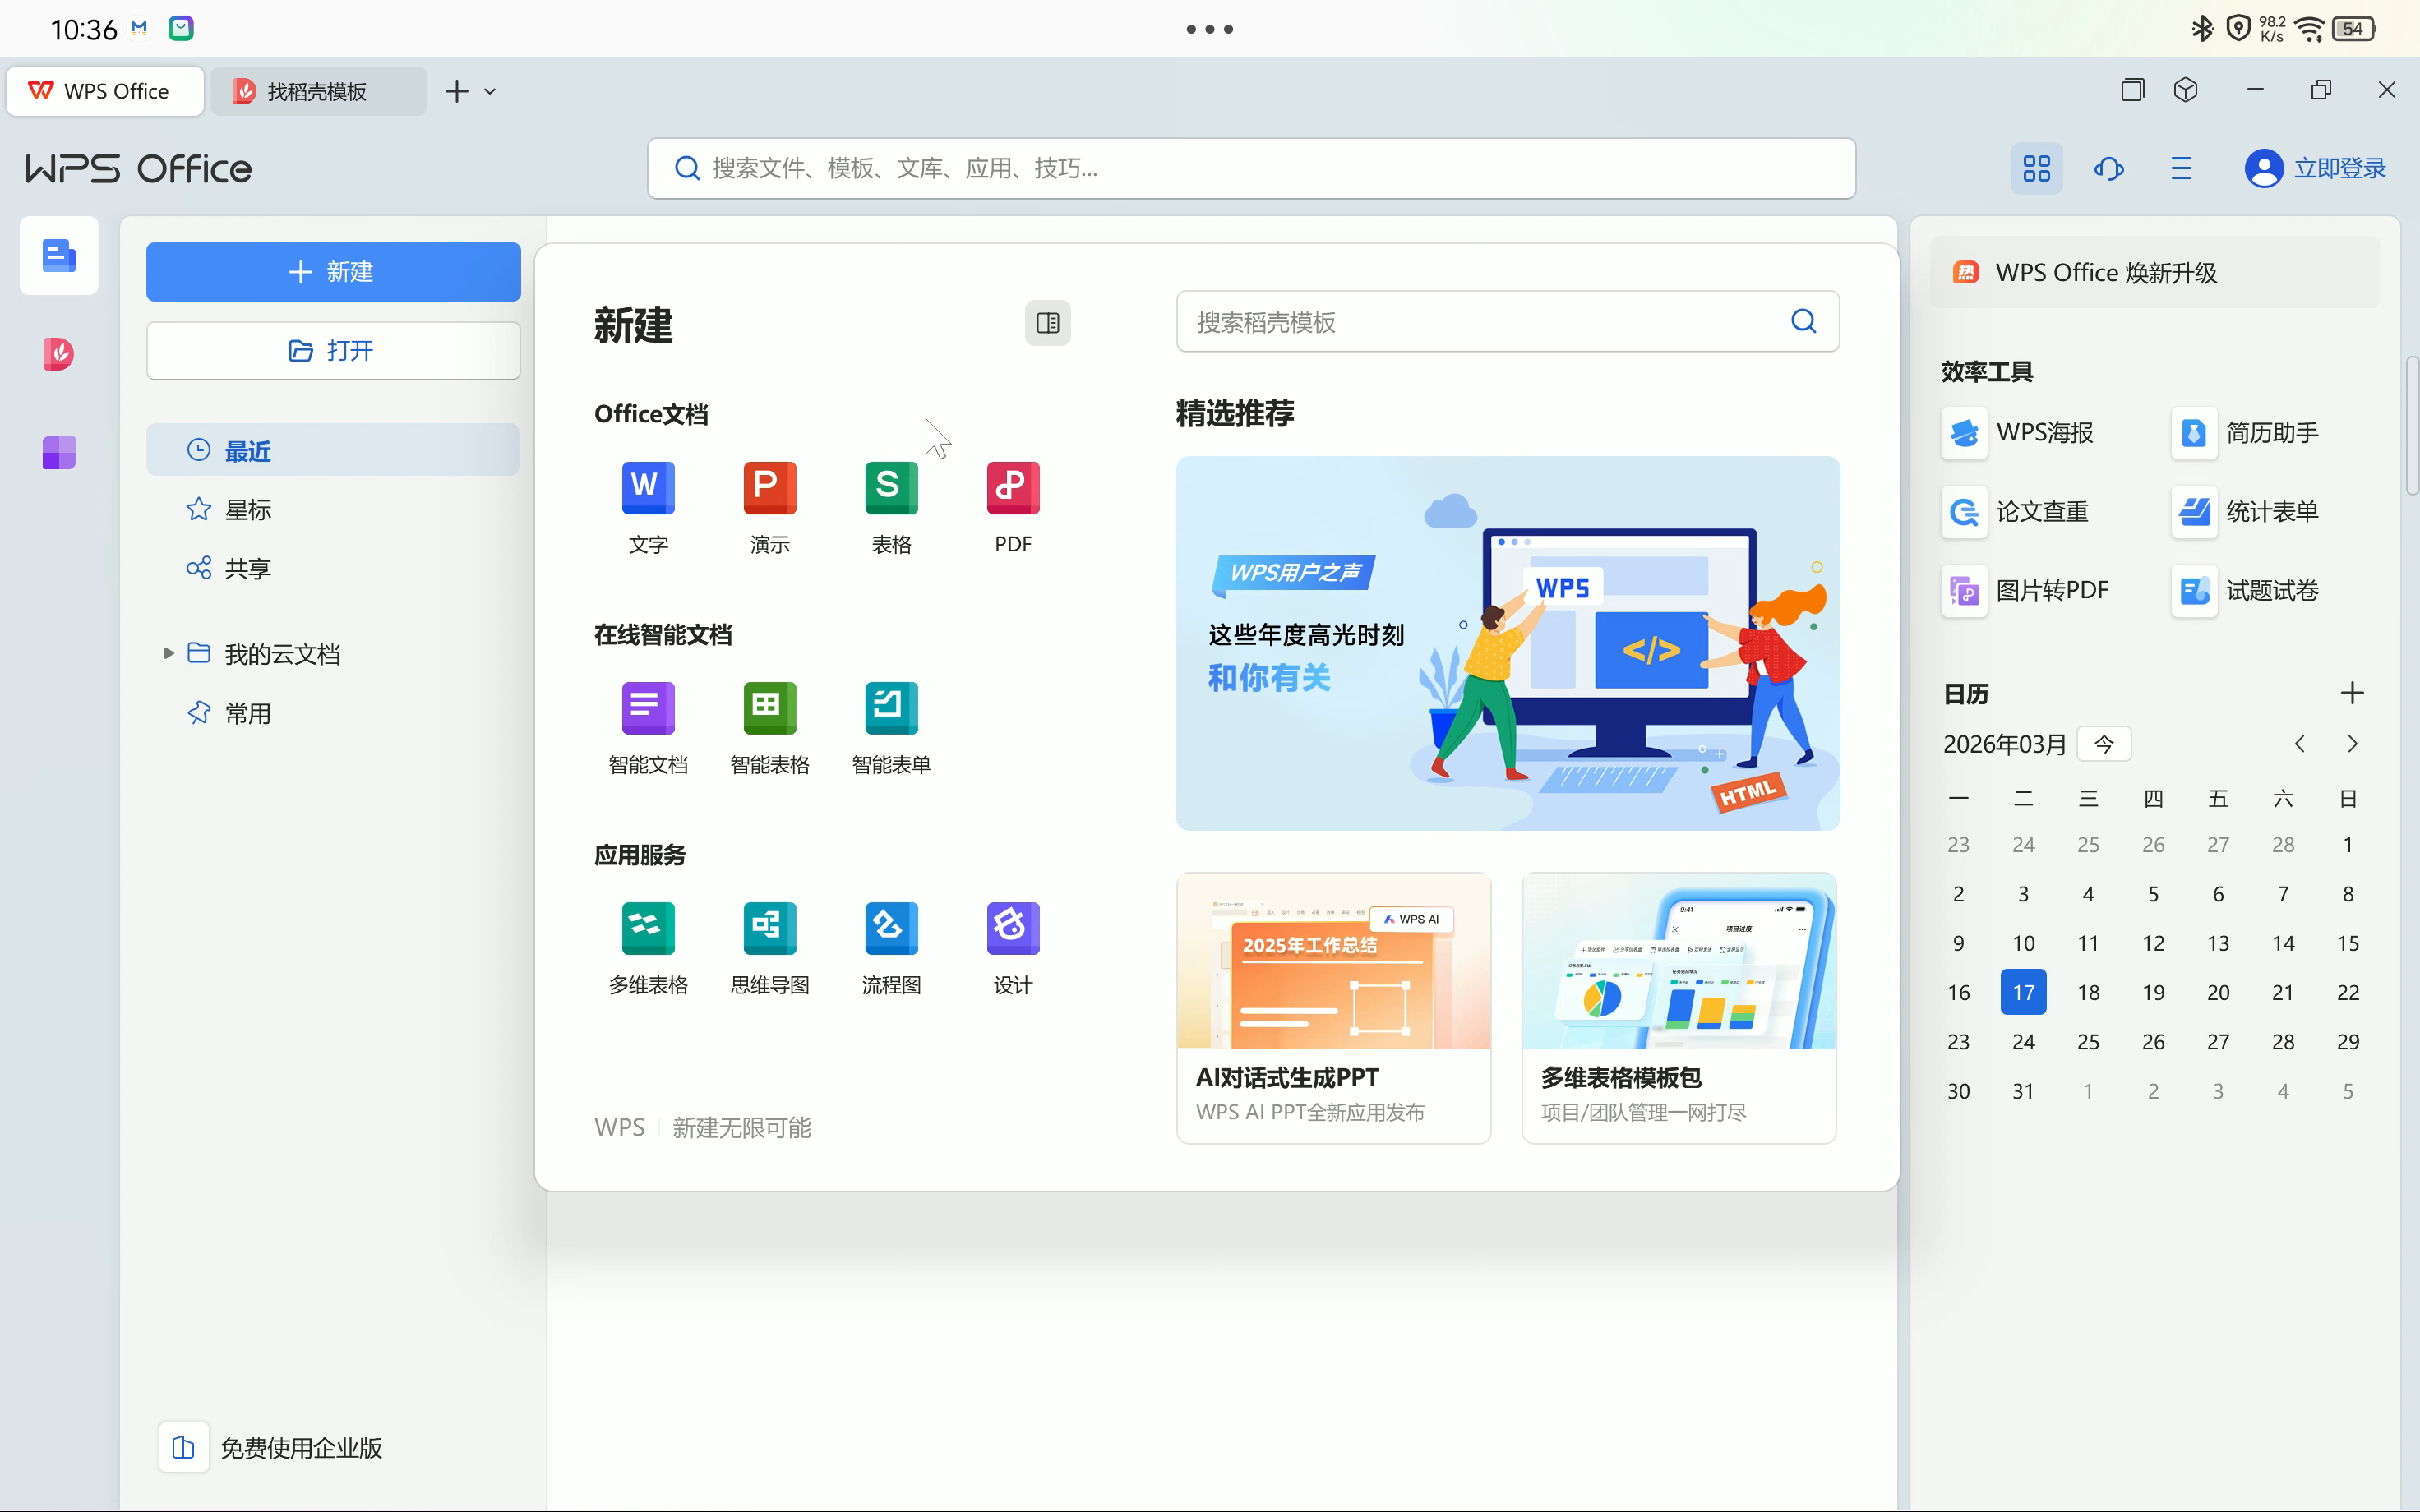The height and width of the screenshot is (1512, 2420).
Task: Launch the 思维导图 mind map app
Action: point(769,929)
